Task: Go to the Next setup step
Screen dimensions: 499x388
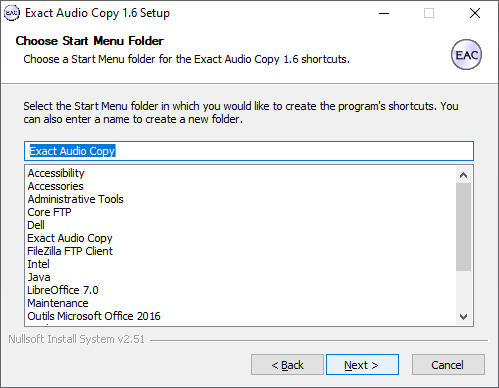Action: coord(362,365)
